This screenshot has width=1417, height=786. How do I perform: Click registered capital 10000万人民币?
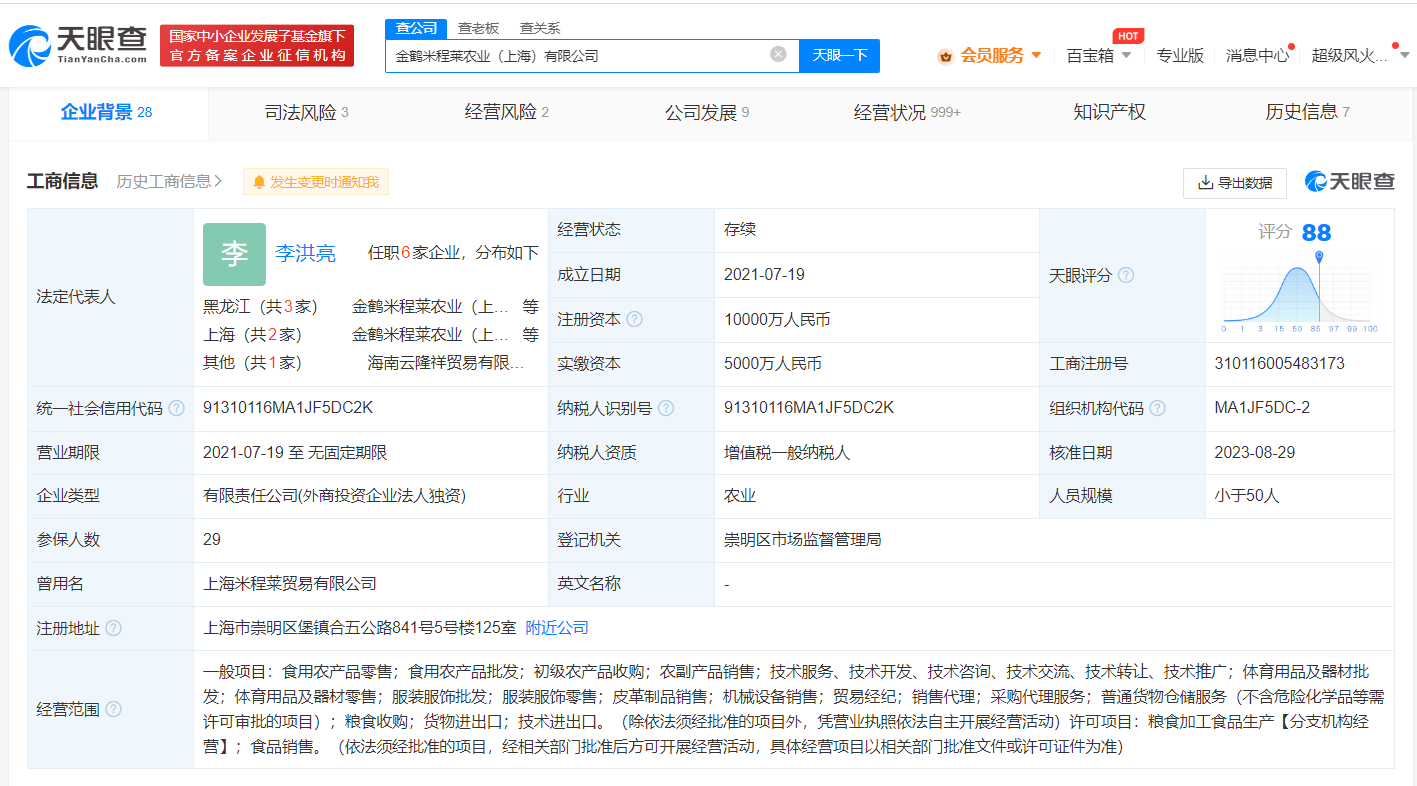777,320
